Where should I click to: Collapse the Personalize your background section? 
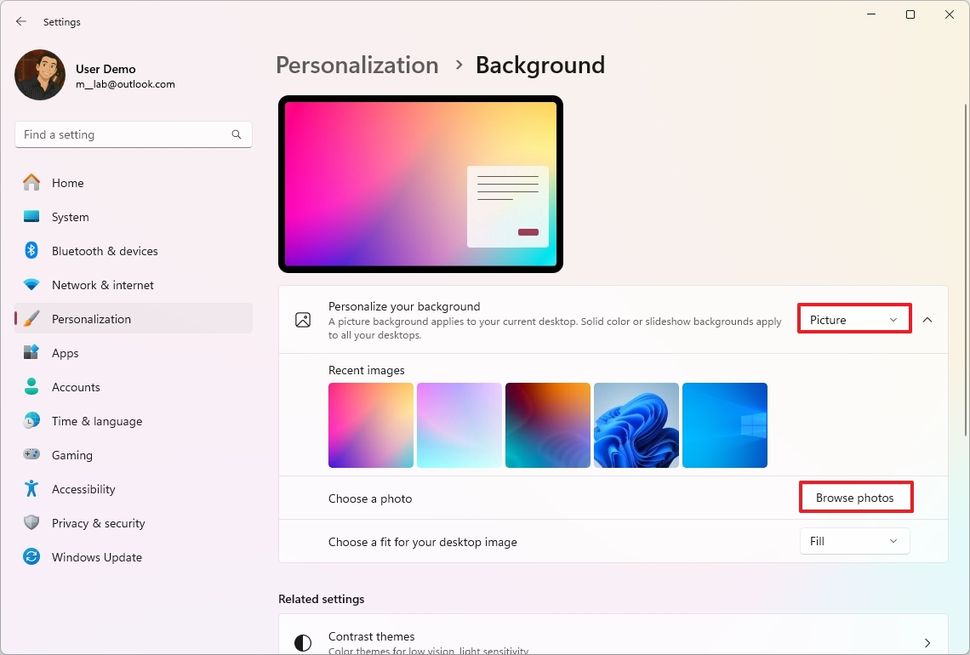tap(927, 320)
